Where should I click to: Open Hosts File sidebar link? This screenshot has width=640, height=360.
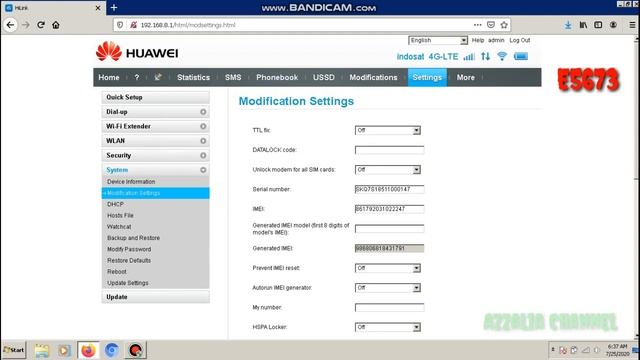pyautogui.click(x=120, y=215)
